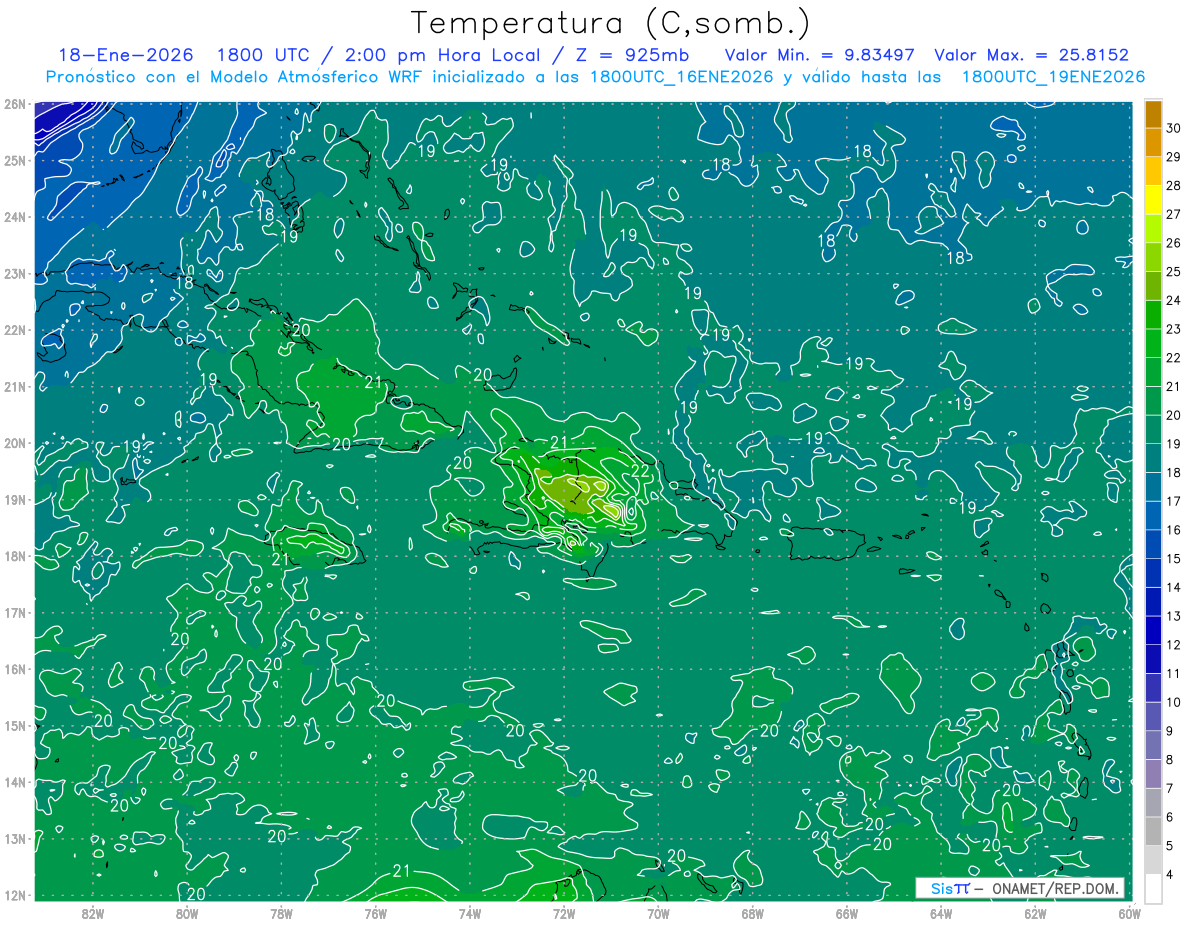1200x927 pixels.
Task: Click colorbar label "8"
Action: [x=1171, y=760]
